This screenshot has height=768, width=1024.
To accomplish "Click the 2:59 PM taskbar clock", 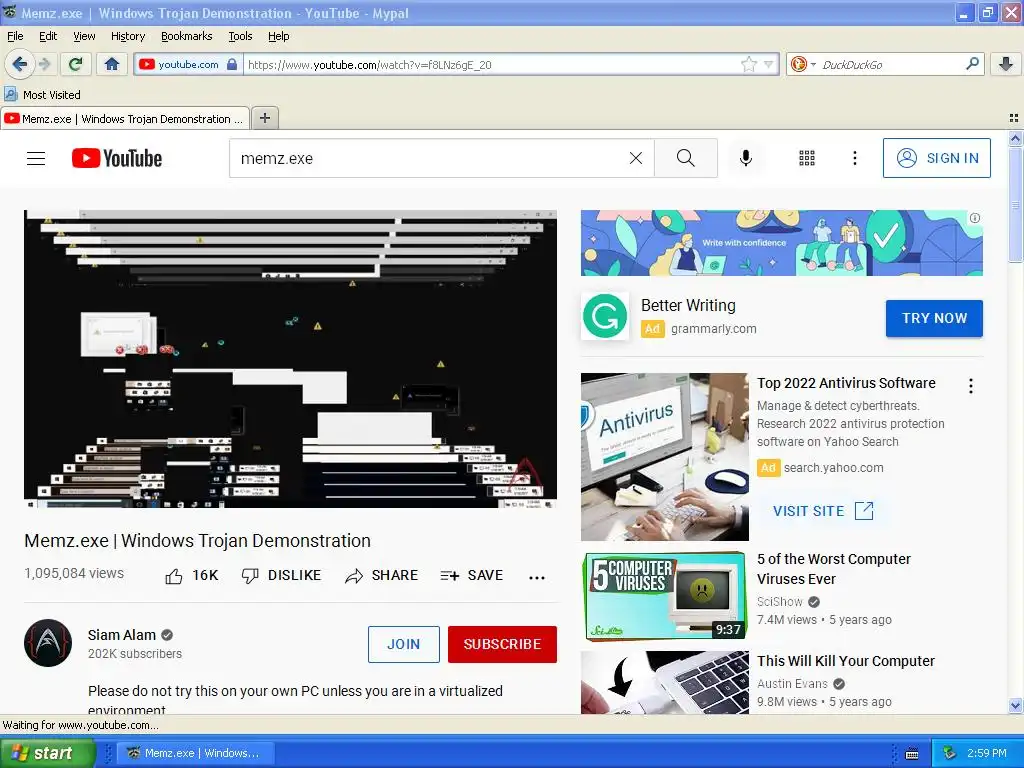I will [987, 753].
